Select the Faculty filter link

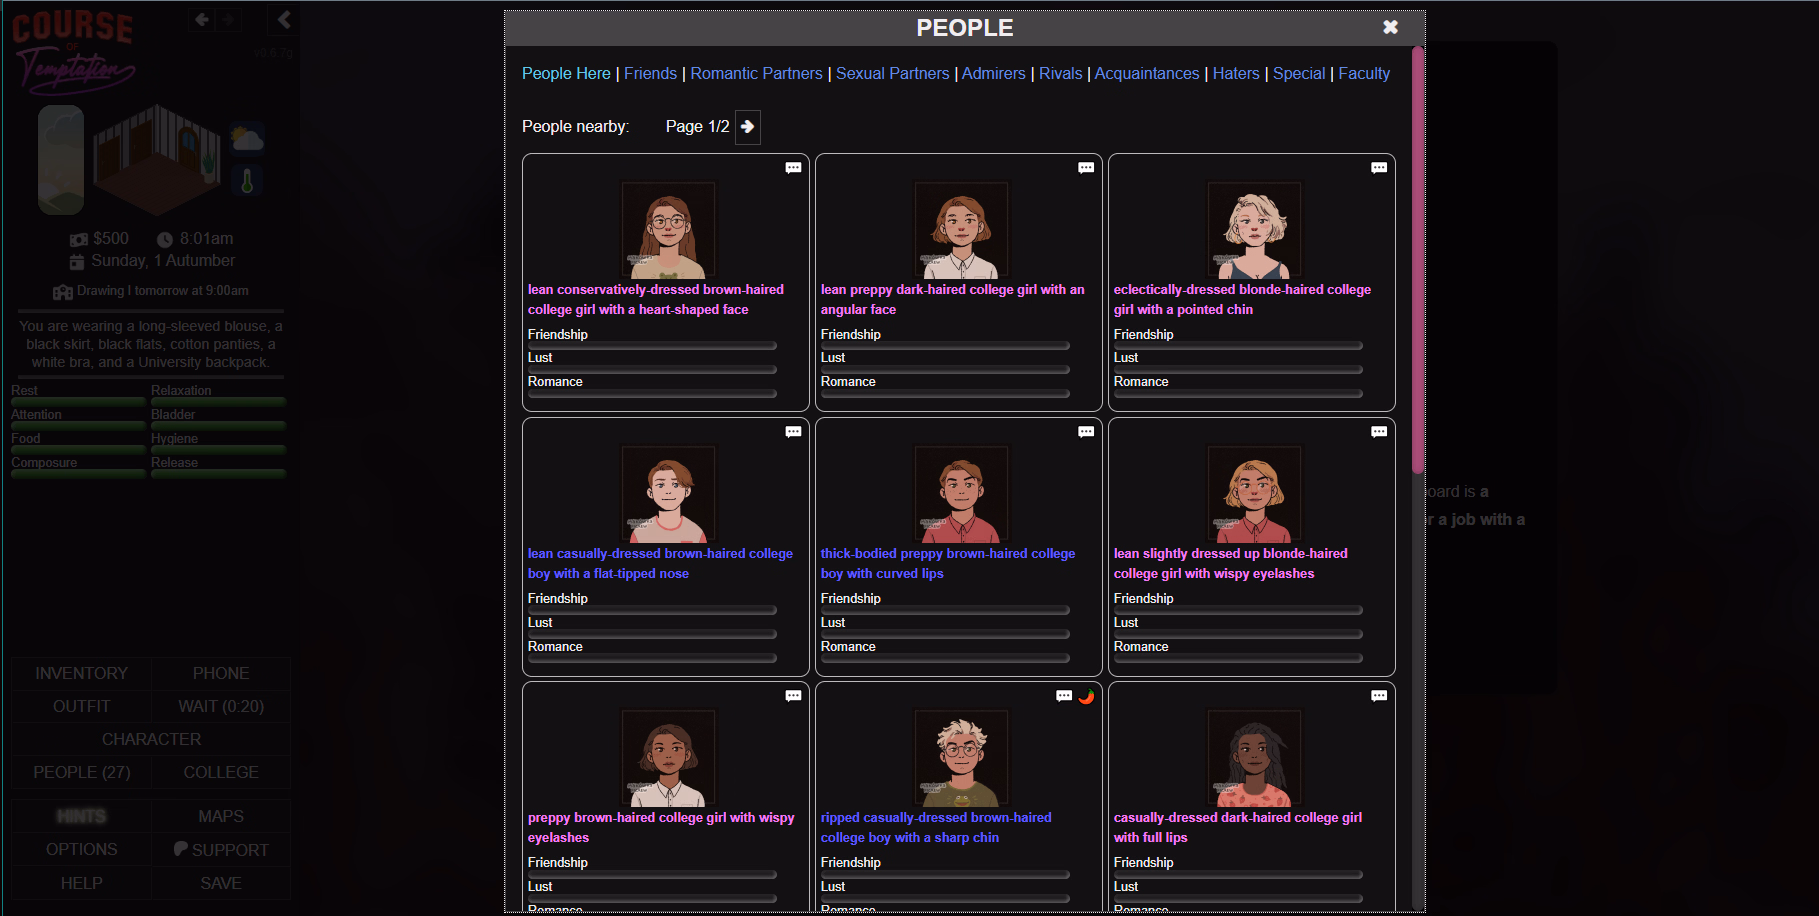[x=1364, y=74]
